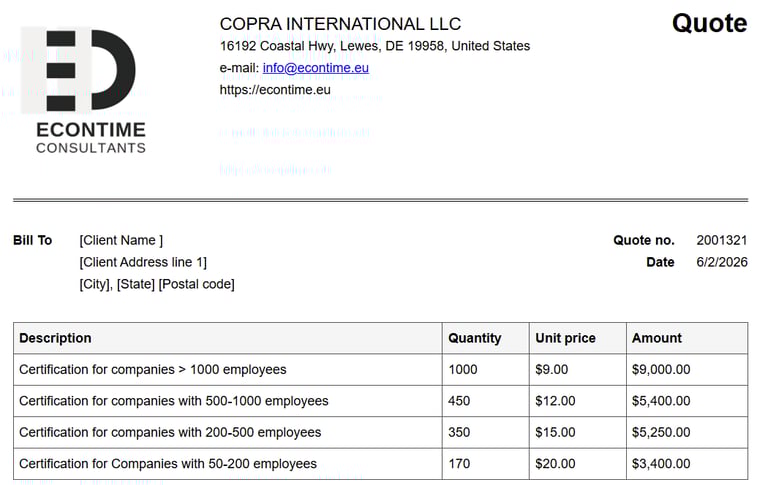
Task: Click the Quote title heading
Action: [709, 23]
